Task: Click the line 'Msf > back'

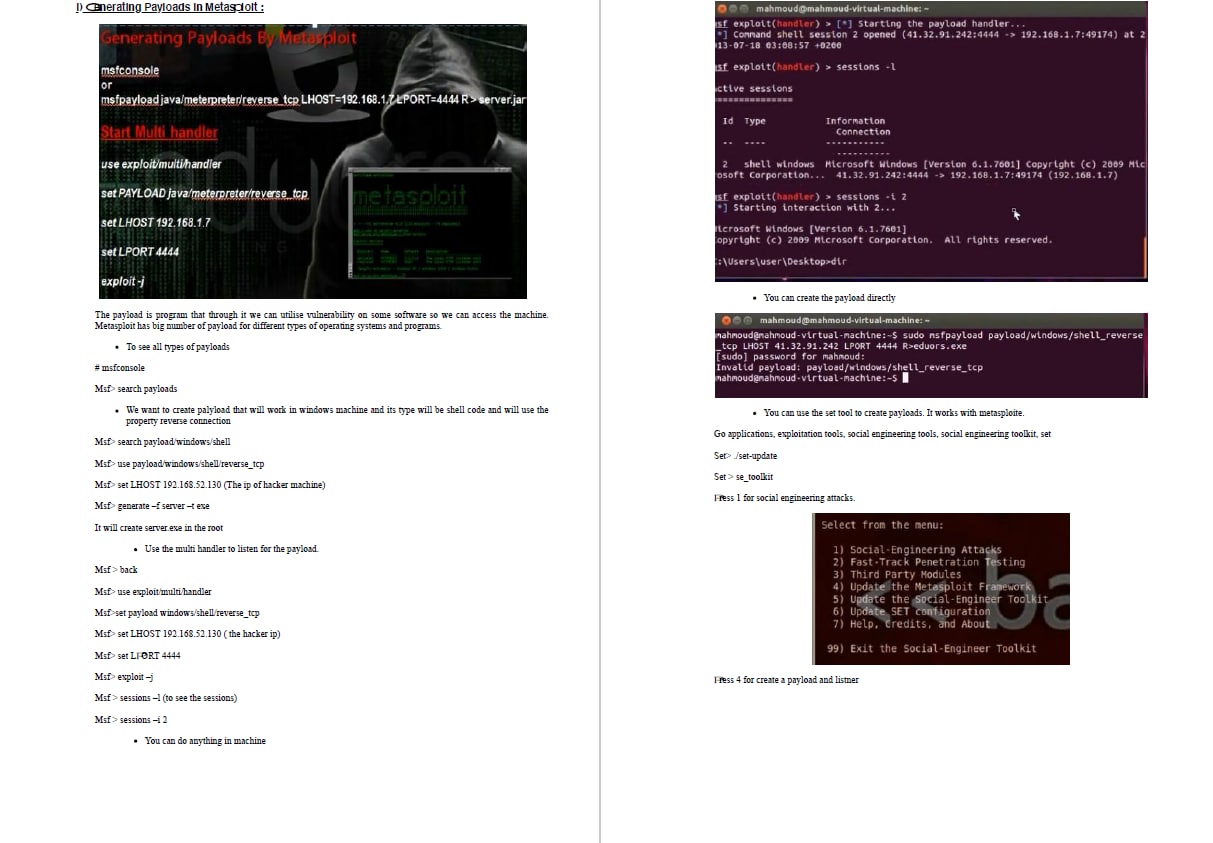Action: [x=116, y=570]
